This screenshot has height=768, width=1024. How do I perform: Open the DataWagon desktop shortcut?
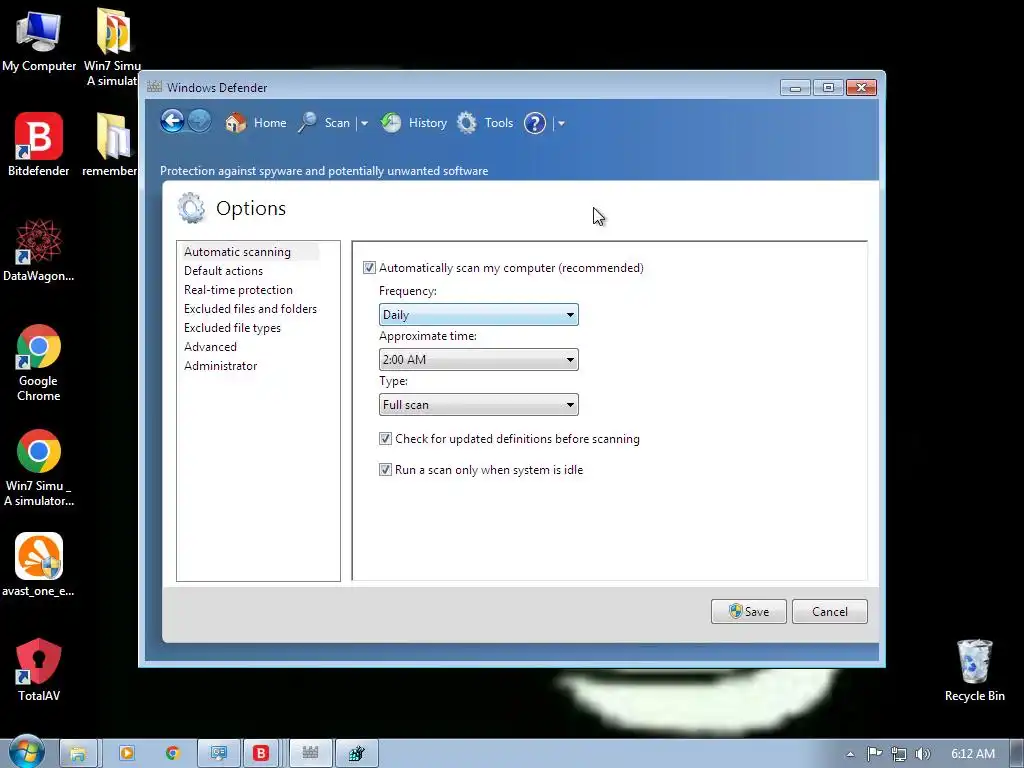point(39,250)
